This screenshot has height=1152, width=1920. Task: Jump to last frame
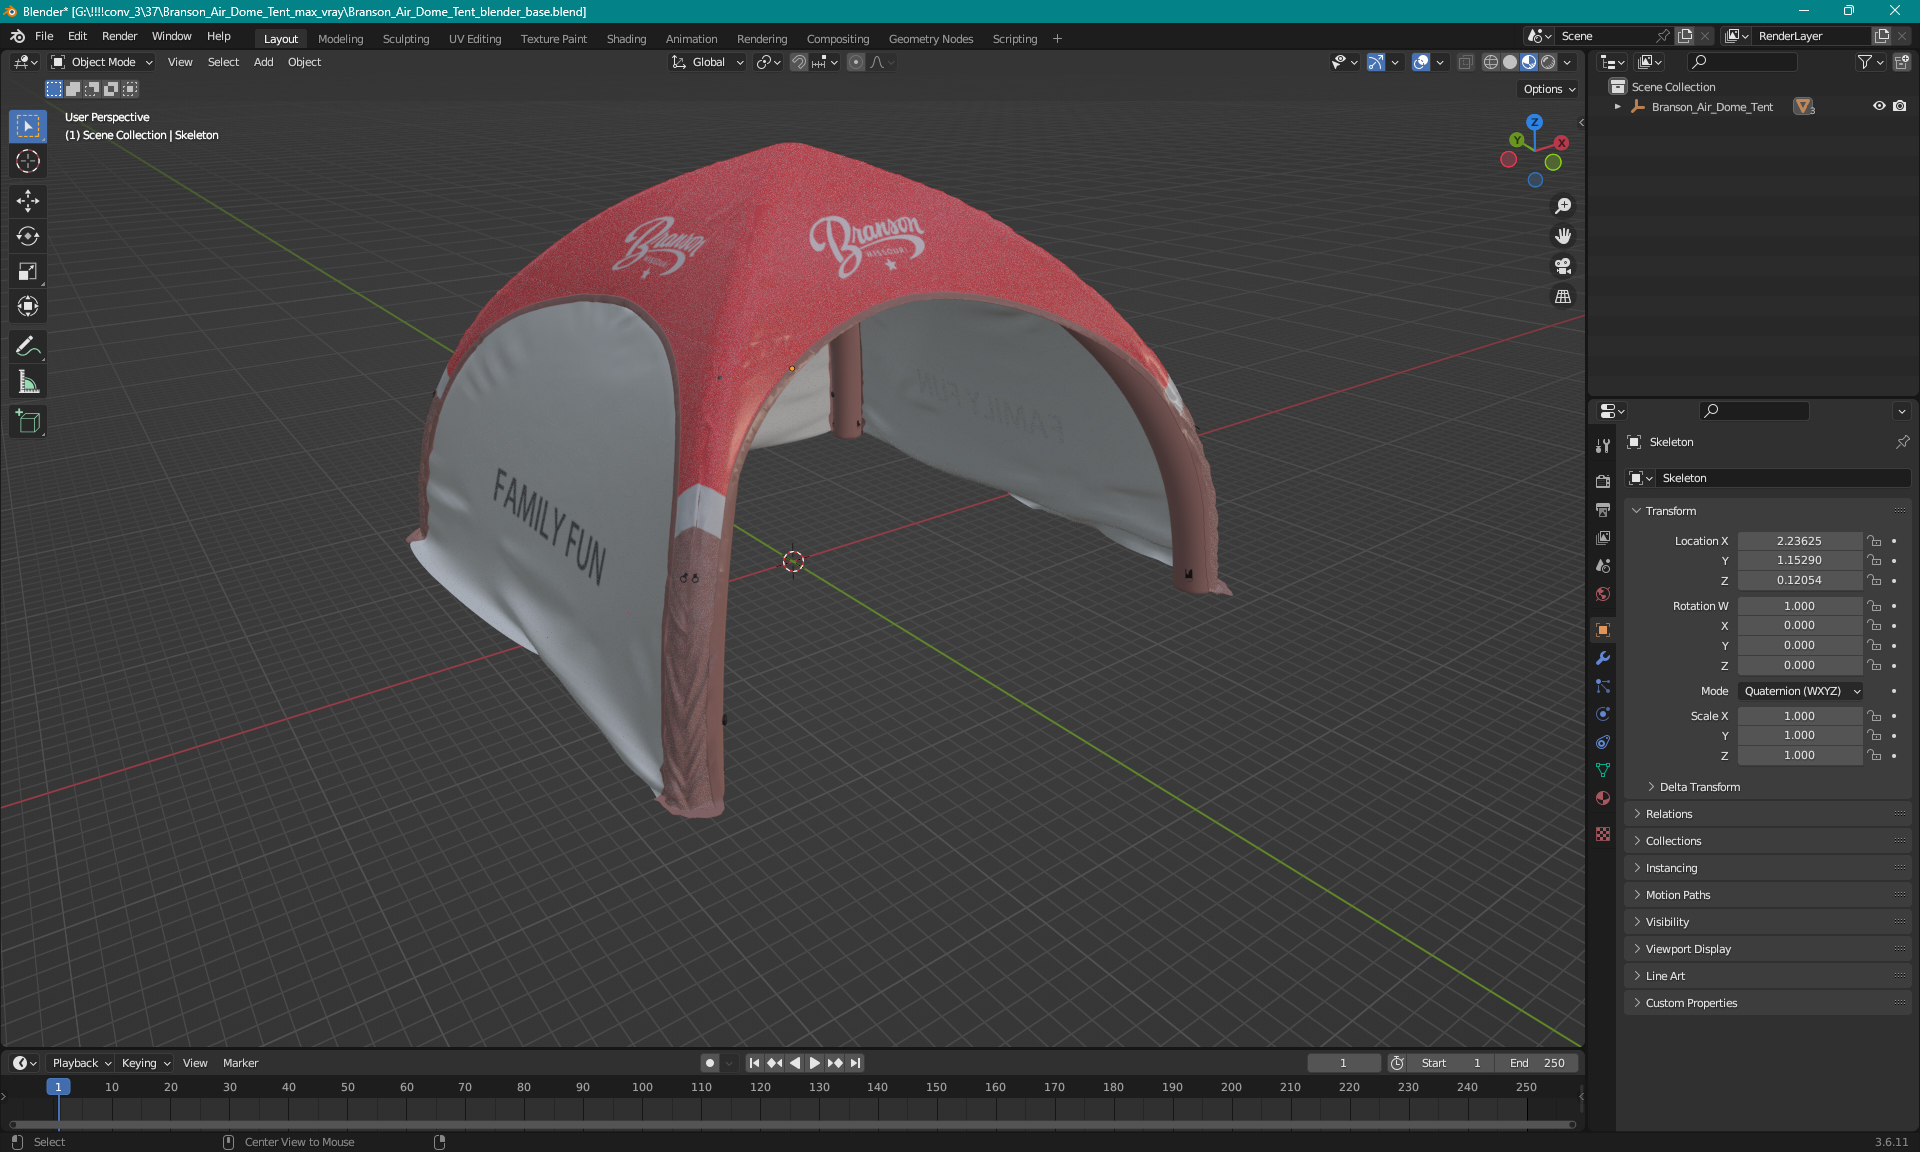(855, 1063)
